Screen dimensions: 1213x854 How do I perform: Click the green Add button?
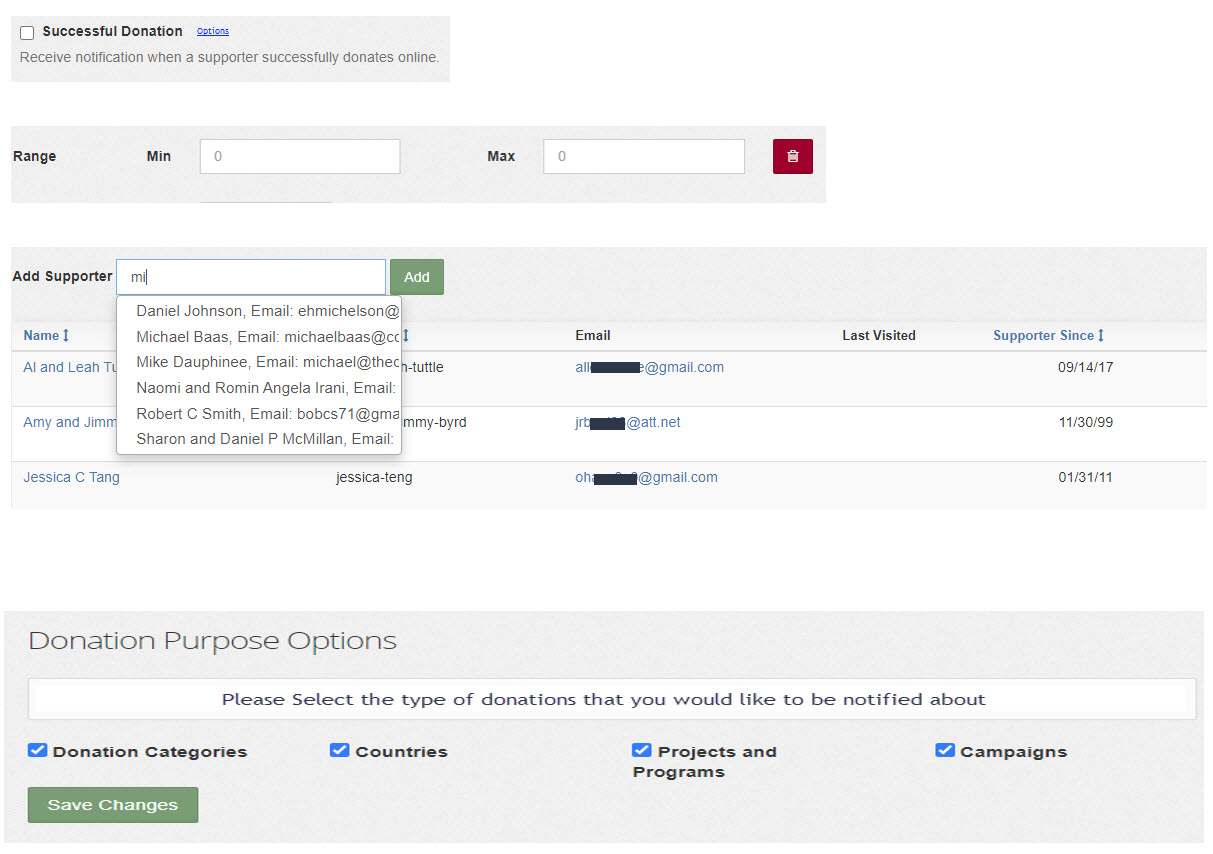tap(416, 277)
